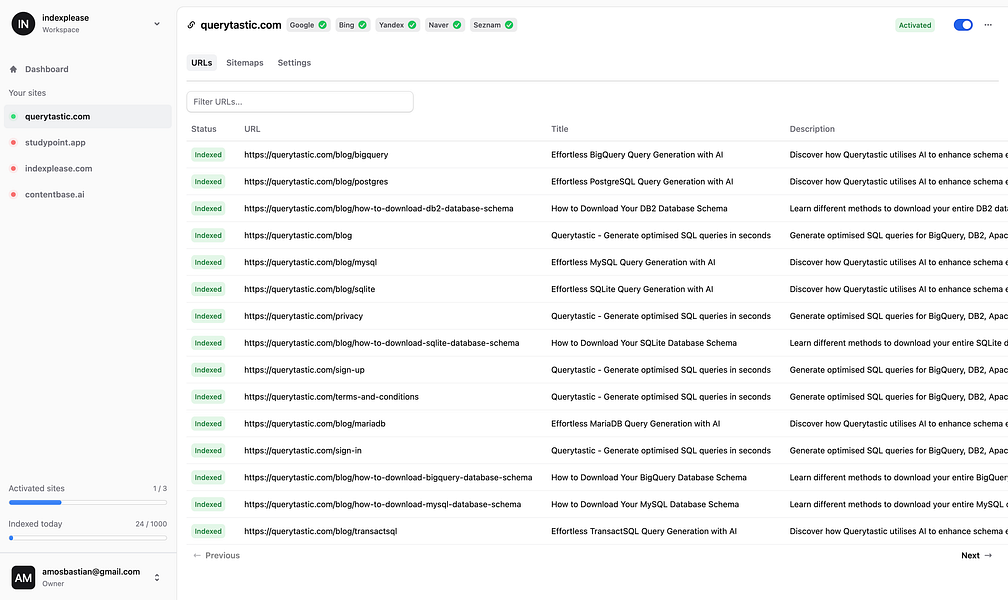Click the green status dot for querytastic.com
1008x600 pixels.
14,116
